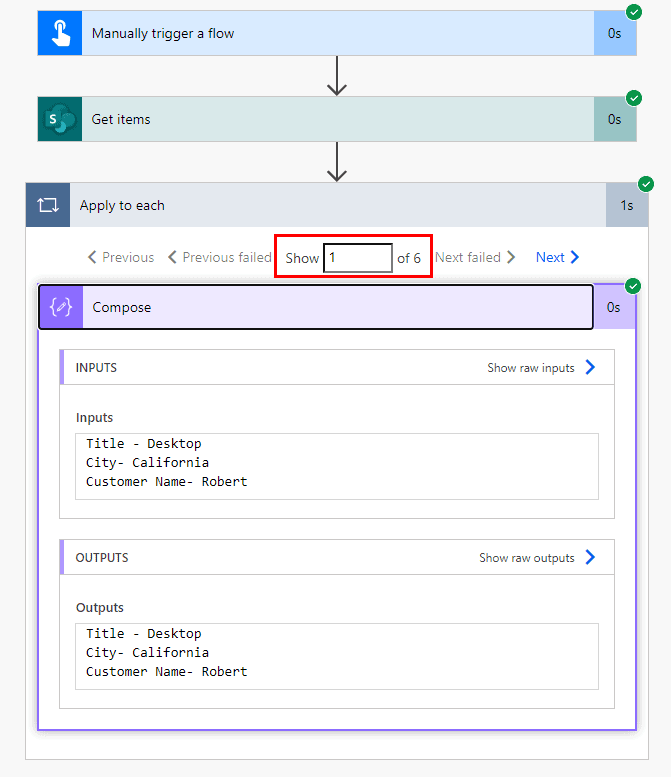Click the Apply to each loop icon
Screen dimensions: 671x777
[x=48, y=205]
